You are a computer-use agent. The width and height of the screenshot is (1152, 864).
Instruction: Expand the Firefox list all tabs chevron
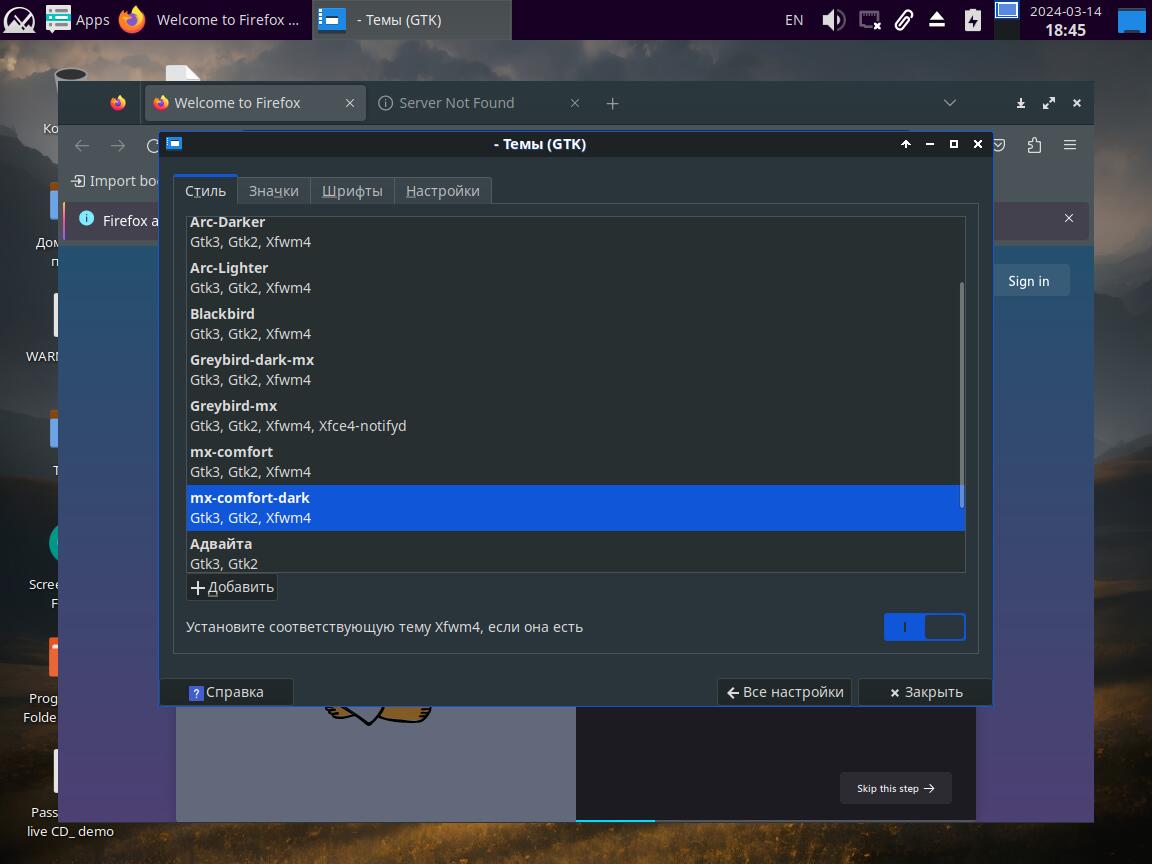[x=950, y=103]
